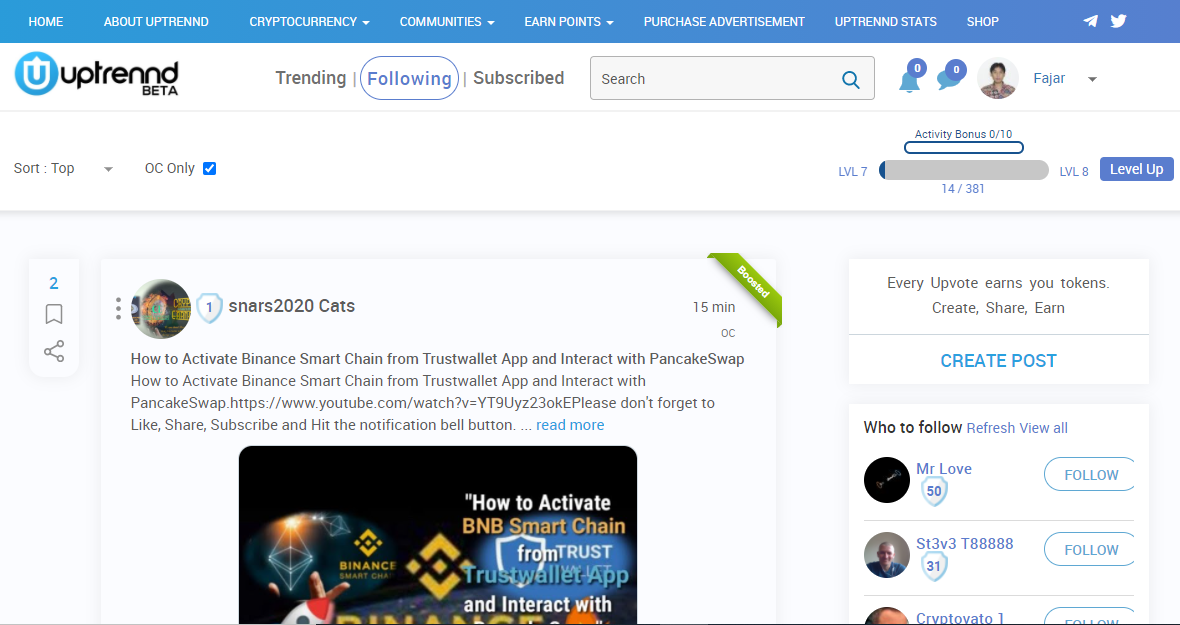
Task: Go to the Home menu item
Action: coord(45,22)
